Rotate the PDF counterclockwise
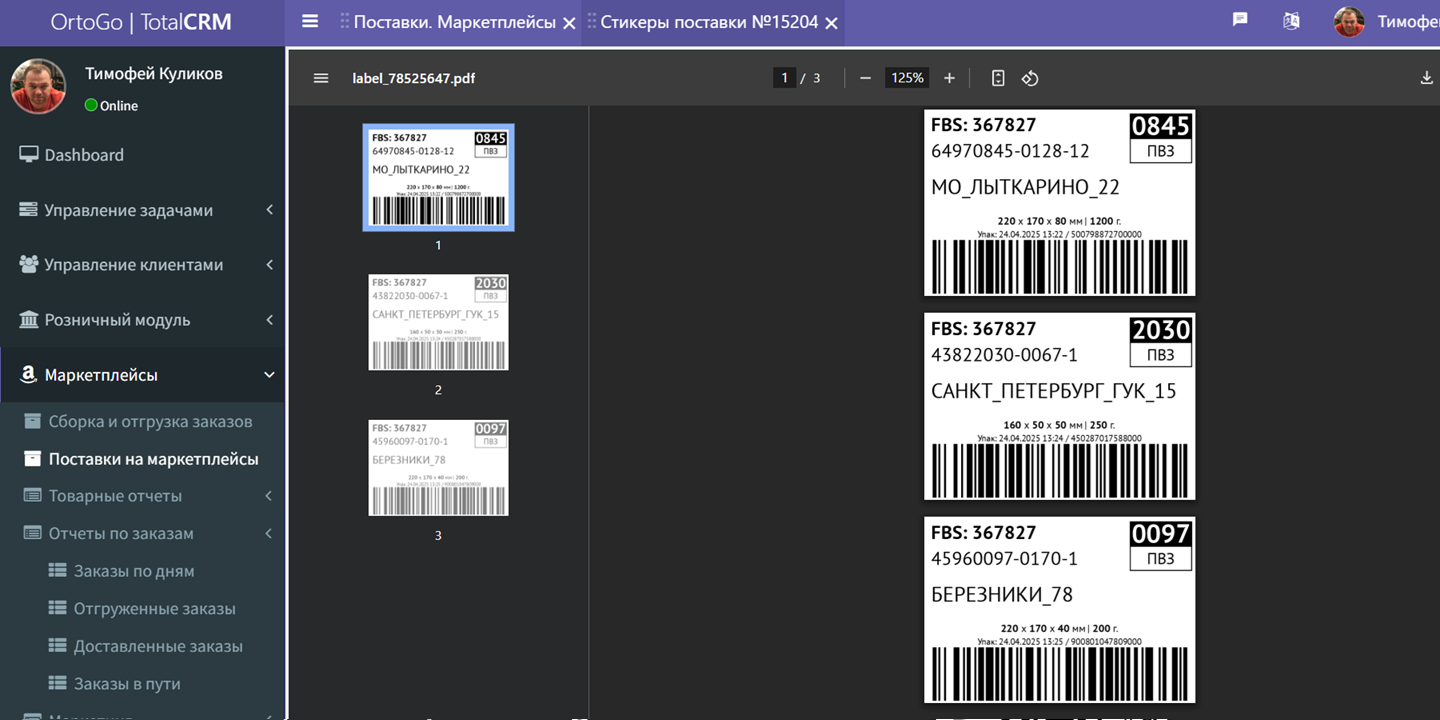The width and height of the screenshot is (1440, 720). 1030,78
